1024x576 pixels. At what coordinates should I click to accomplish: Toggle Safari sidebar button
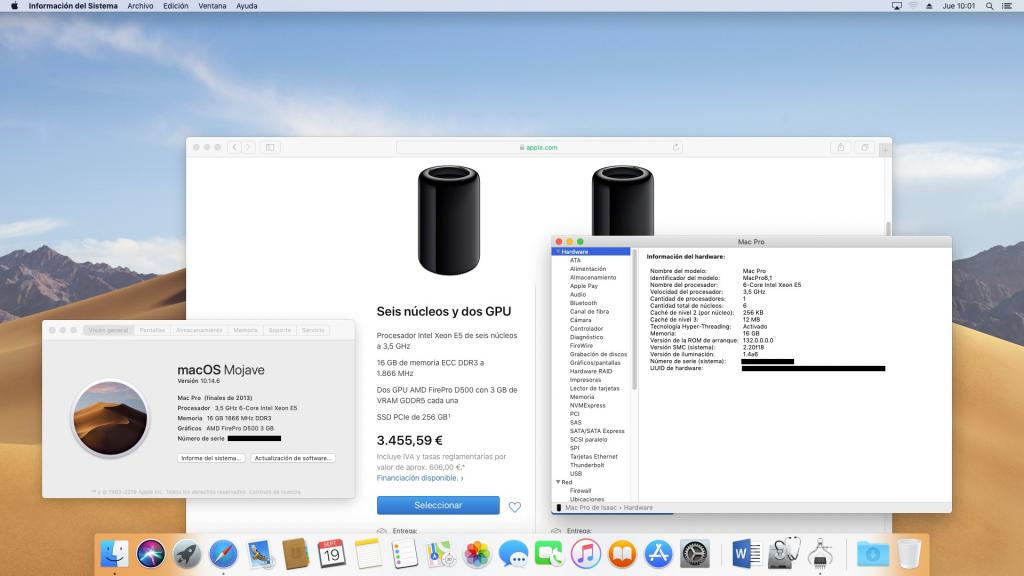[x=270, y=148]
